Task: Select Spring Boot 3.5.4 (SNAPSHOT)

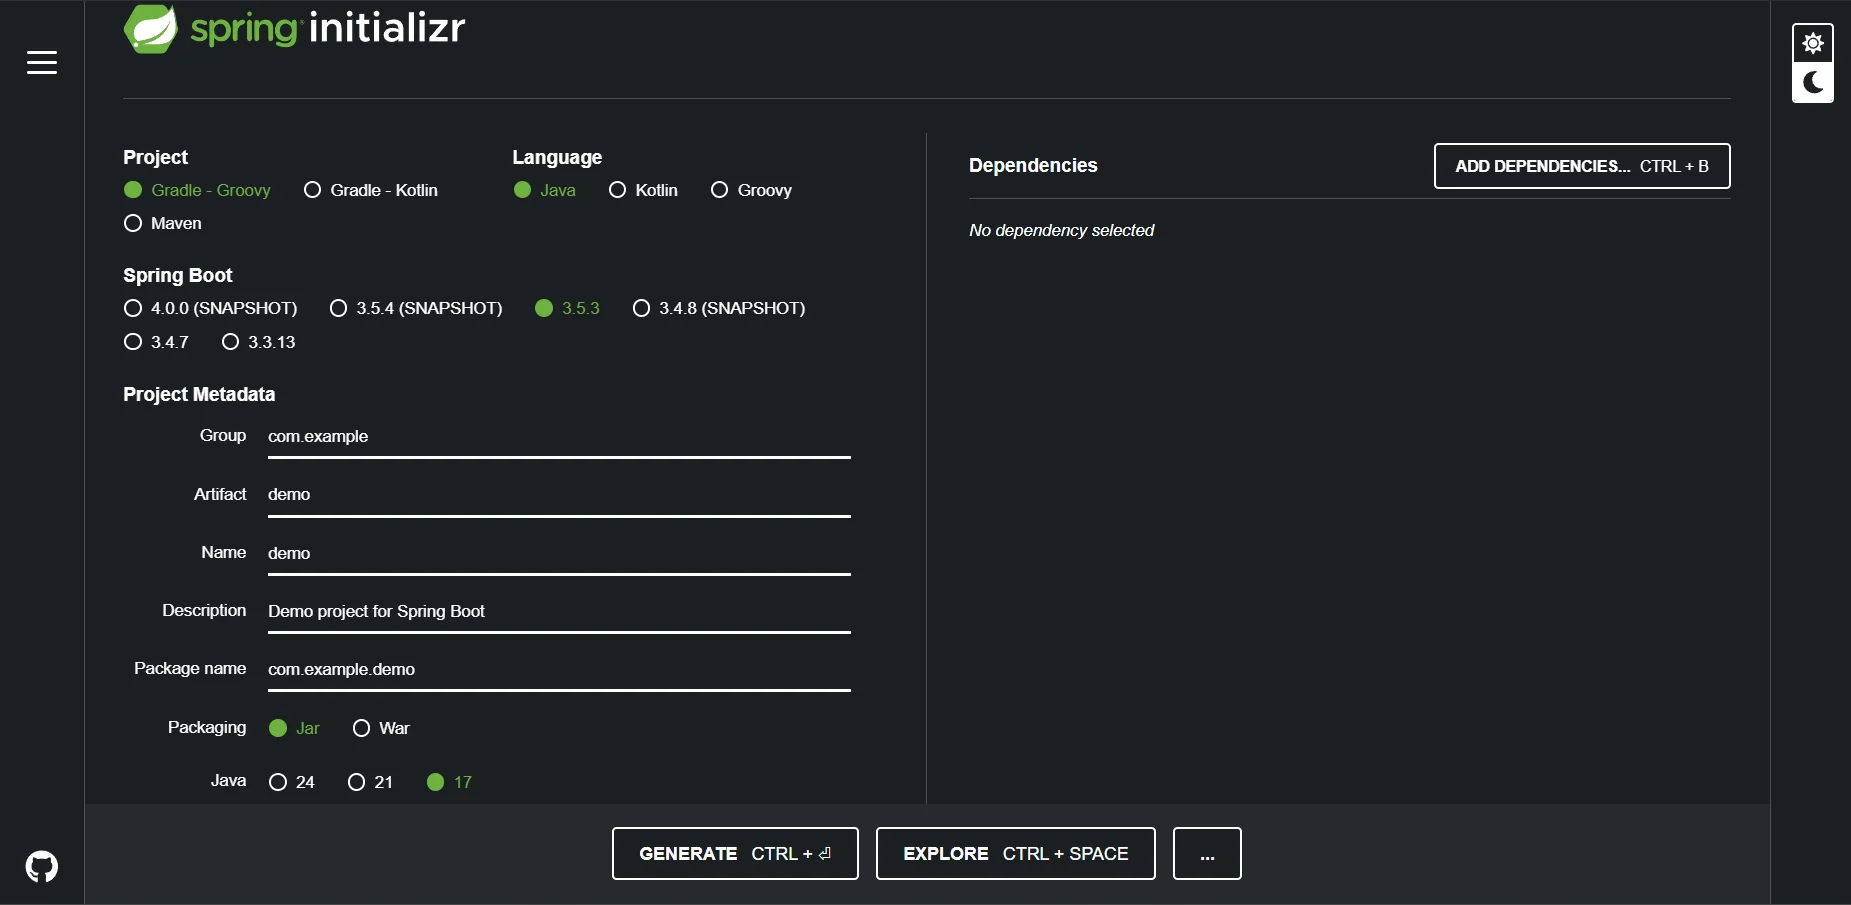Action: (416, 308)
